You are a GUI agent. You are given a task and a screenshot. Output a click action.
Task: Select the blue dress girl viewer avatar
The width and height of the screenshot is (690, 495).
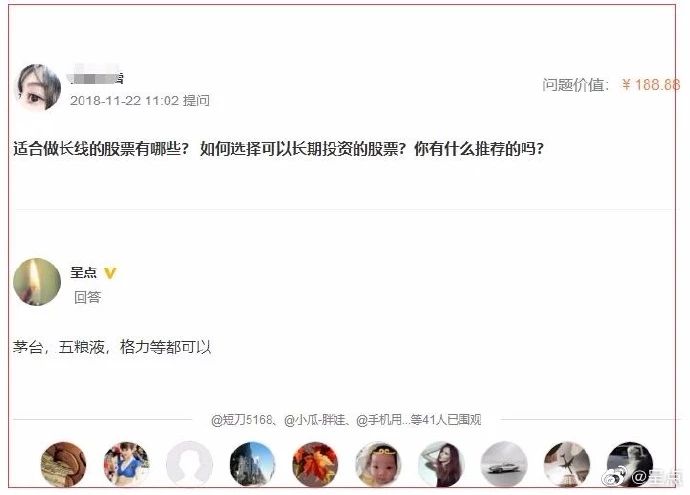coord(126,465)
